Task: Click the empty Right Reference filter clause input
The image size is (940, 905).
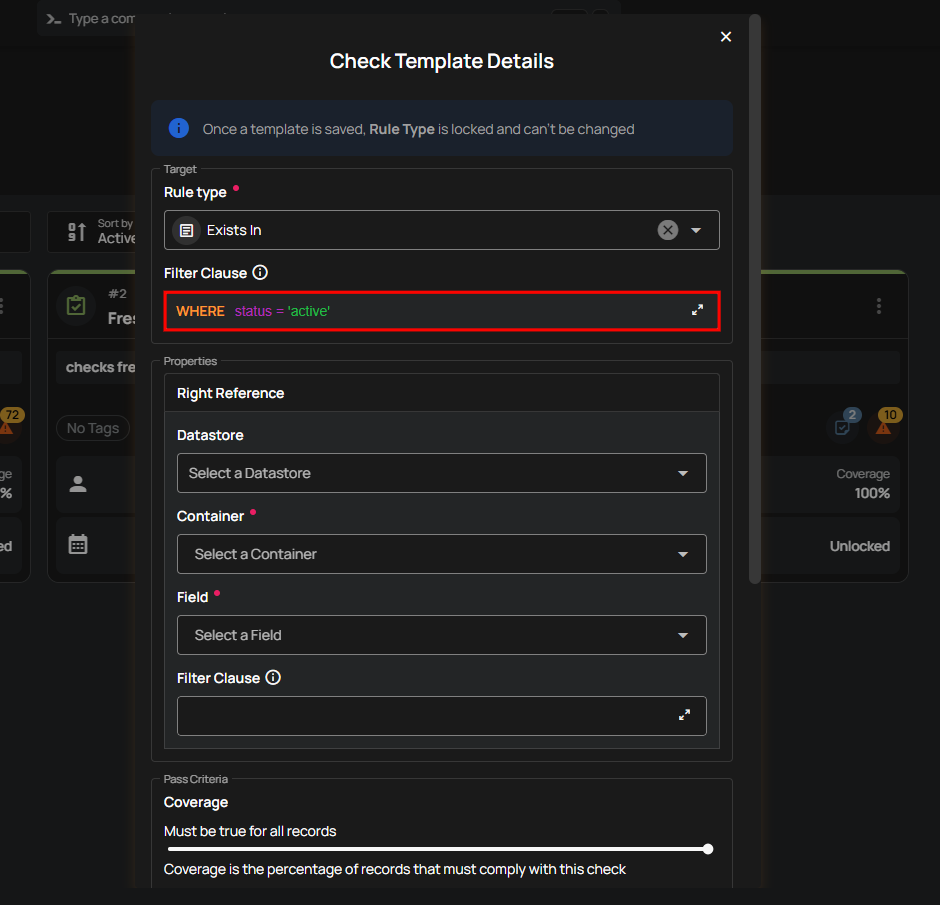Action: tap(420, 716)
